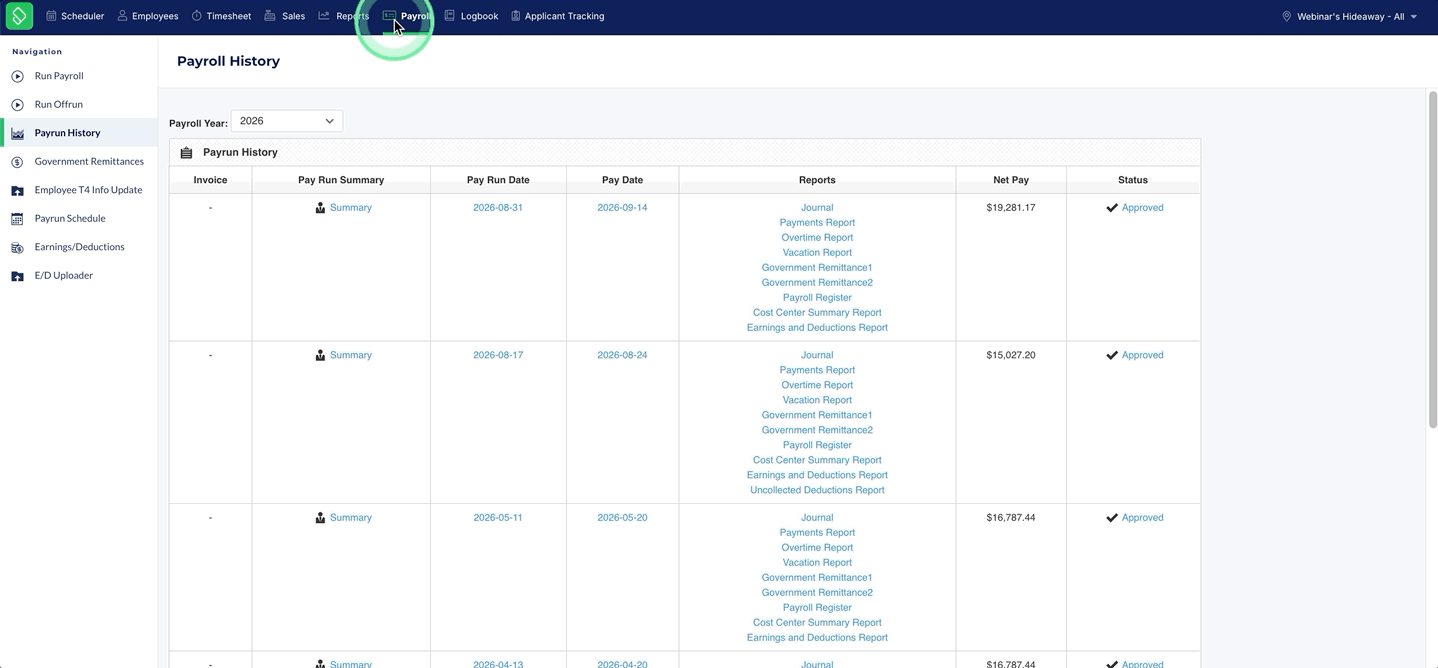Expand the Webinar's Hideaway location selector
The height and width of the screenshot is (668, 1438).
click(1350, 16)
